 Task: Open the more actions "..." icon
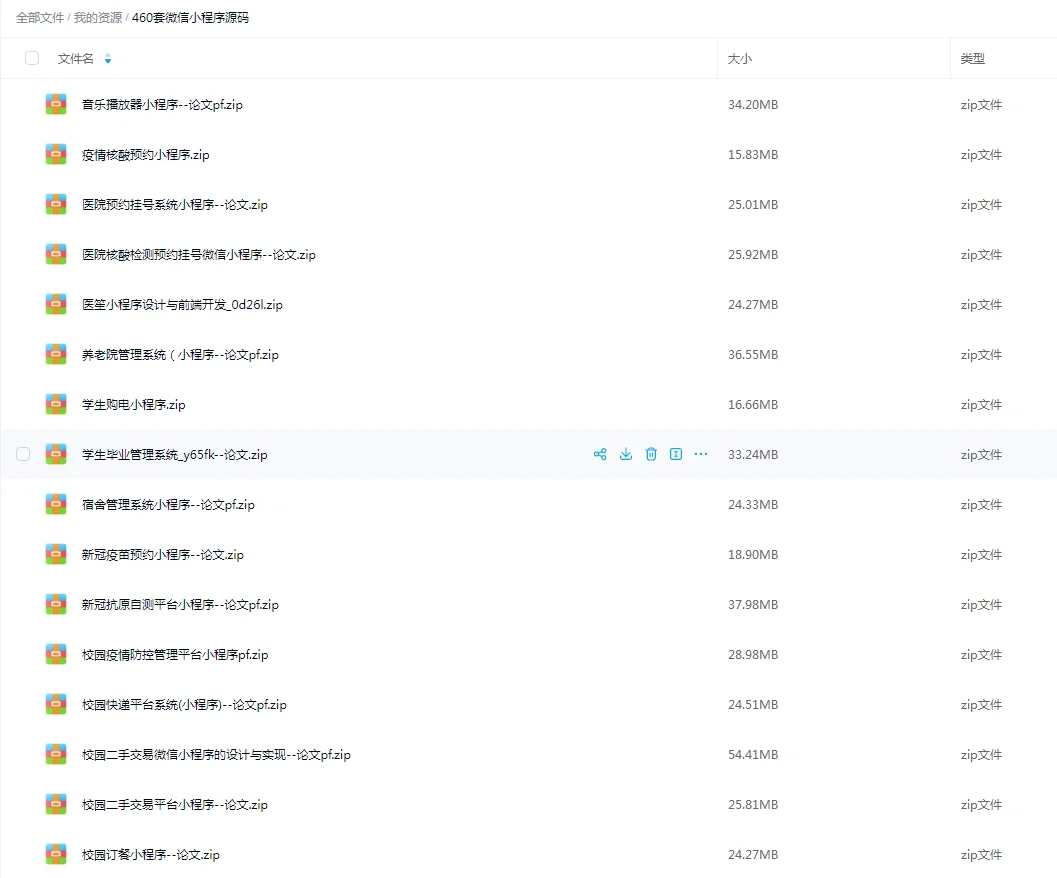pos(700,454)
